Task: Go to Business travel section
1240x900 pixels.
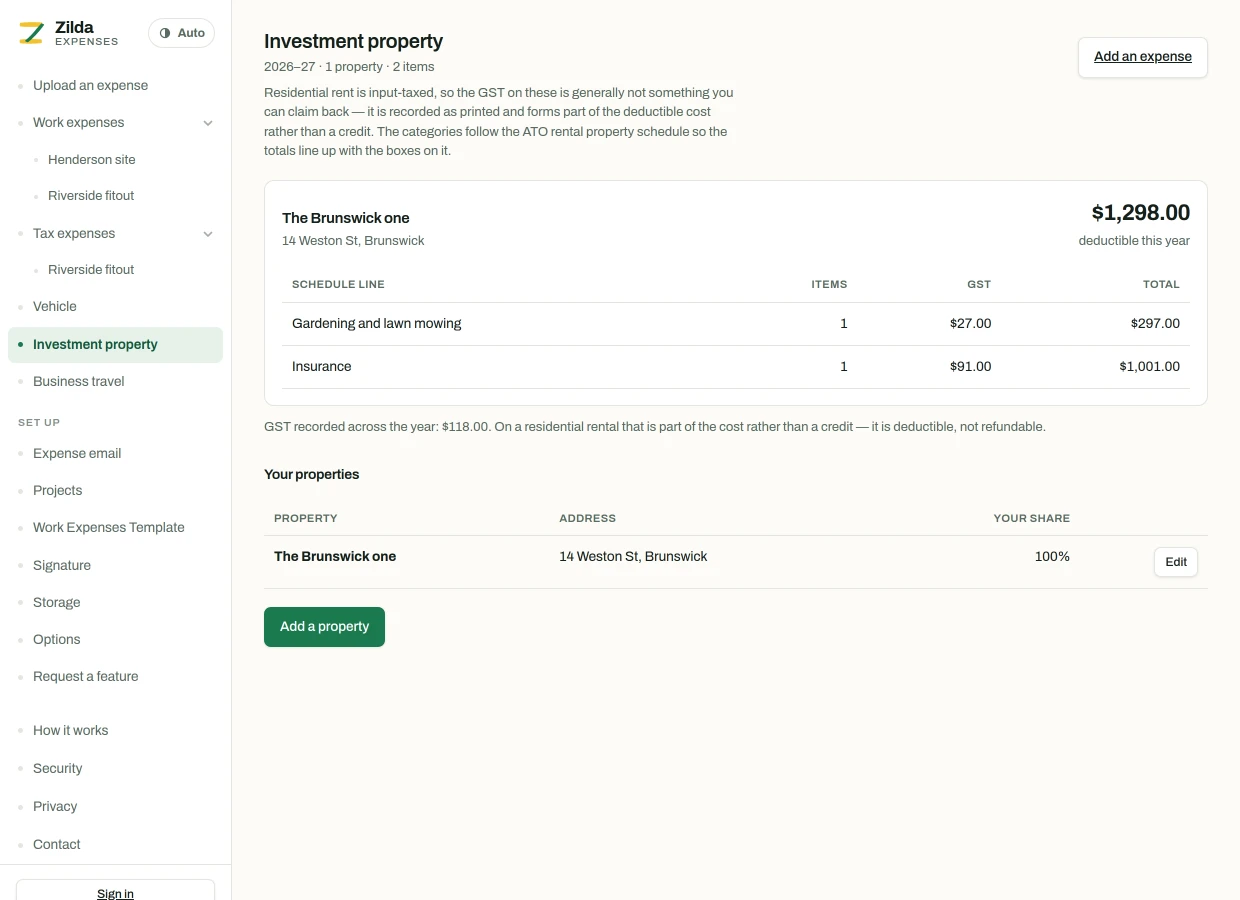Action: coord(78,381)
